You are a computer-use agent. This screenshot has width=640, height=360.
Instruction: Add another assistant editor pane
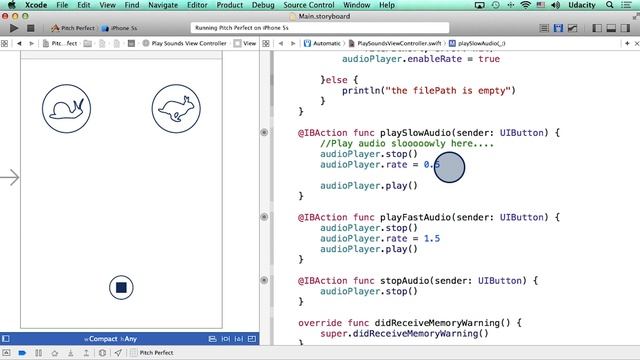[627, 43]
